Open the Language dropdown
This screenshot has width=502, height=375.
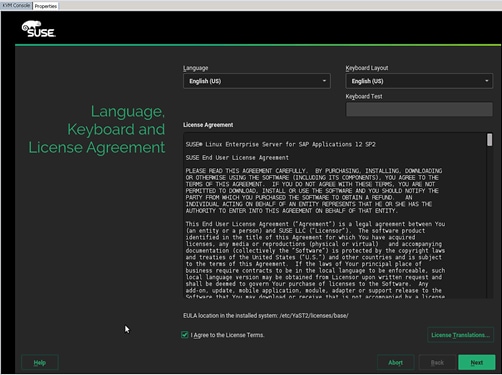click(257, 81)
